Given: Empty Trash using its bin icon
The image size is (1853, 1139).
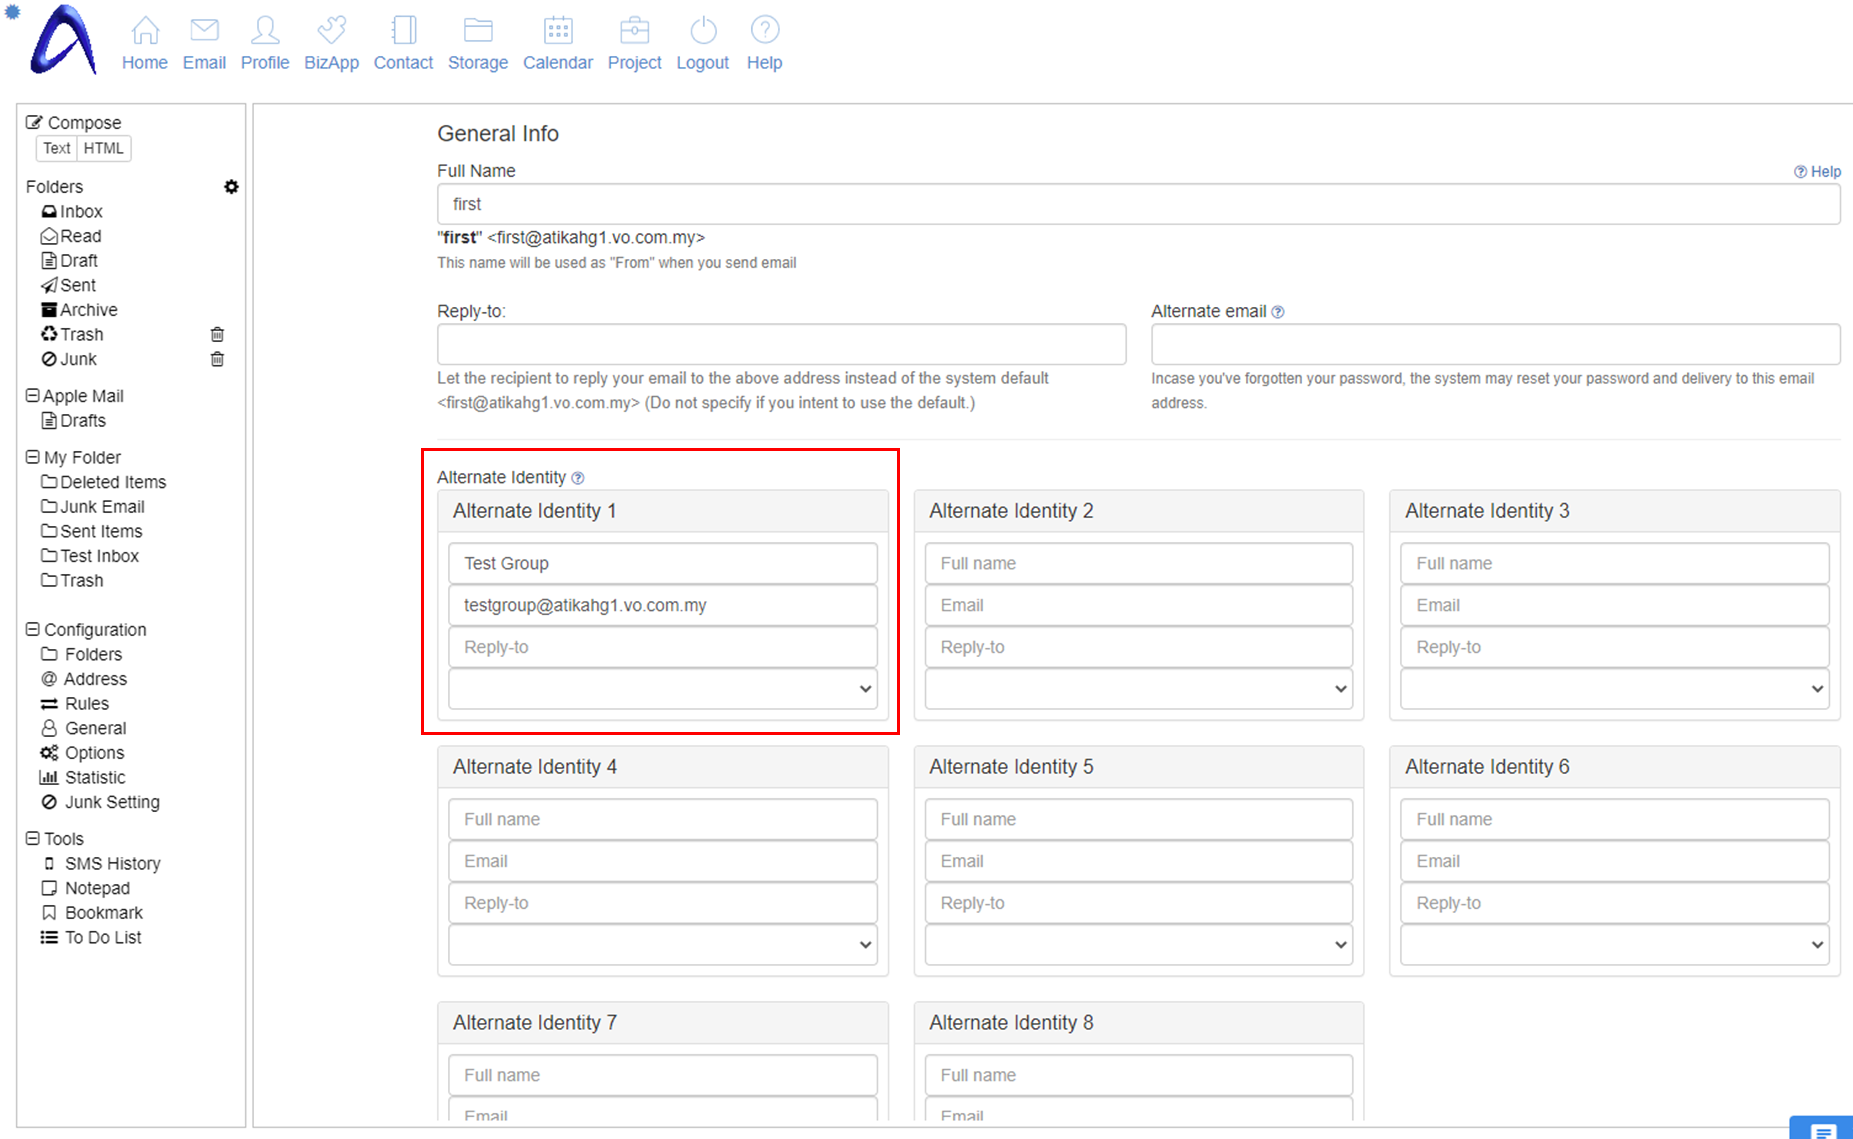Looking at the screenshot, I should point(217,334).
